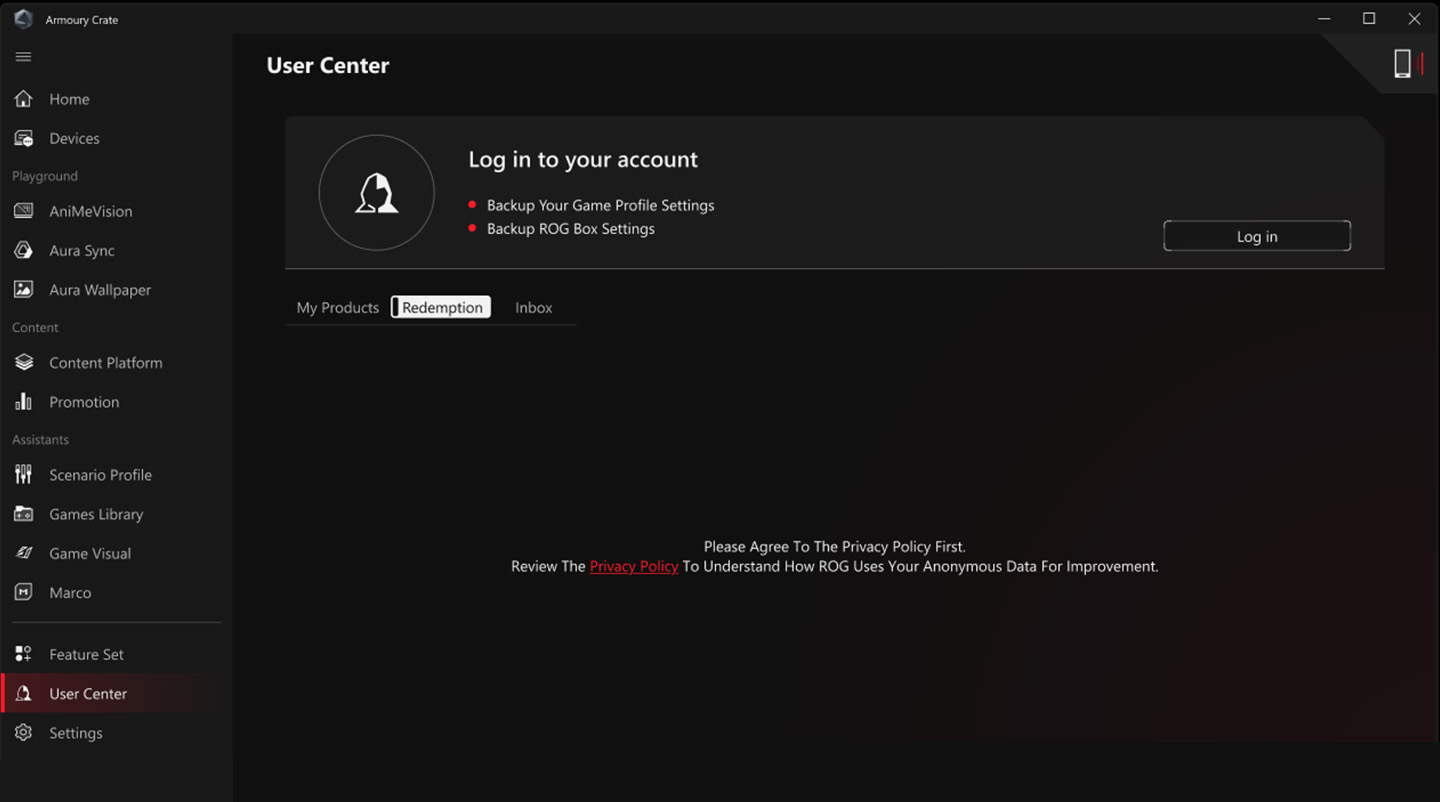Open the Marco macro icon
This screenshot has height=802, width=1440.
pyautogui.click(x=24, y=592)
